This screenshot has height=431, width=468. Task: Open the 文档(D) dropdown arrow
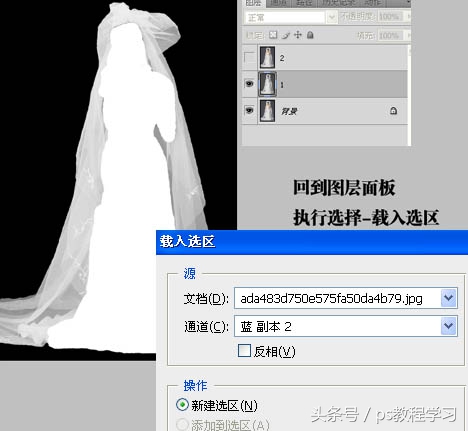(x=448, y=298)
